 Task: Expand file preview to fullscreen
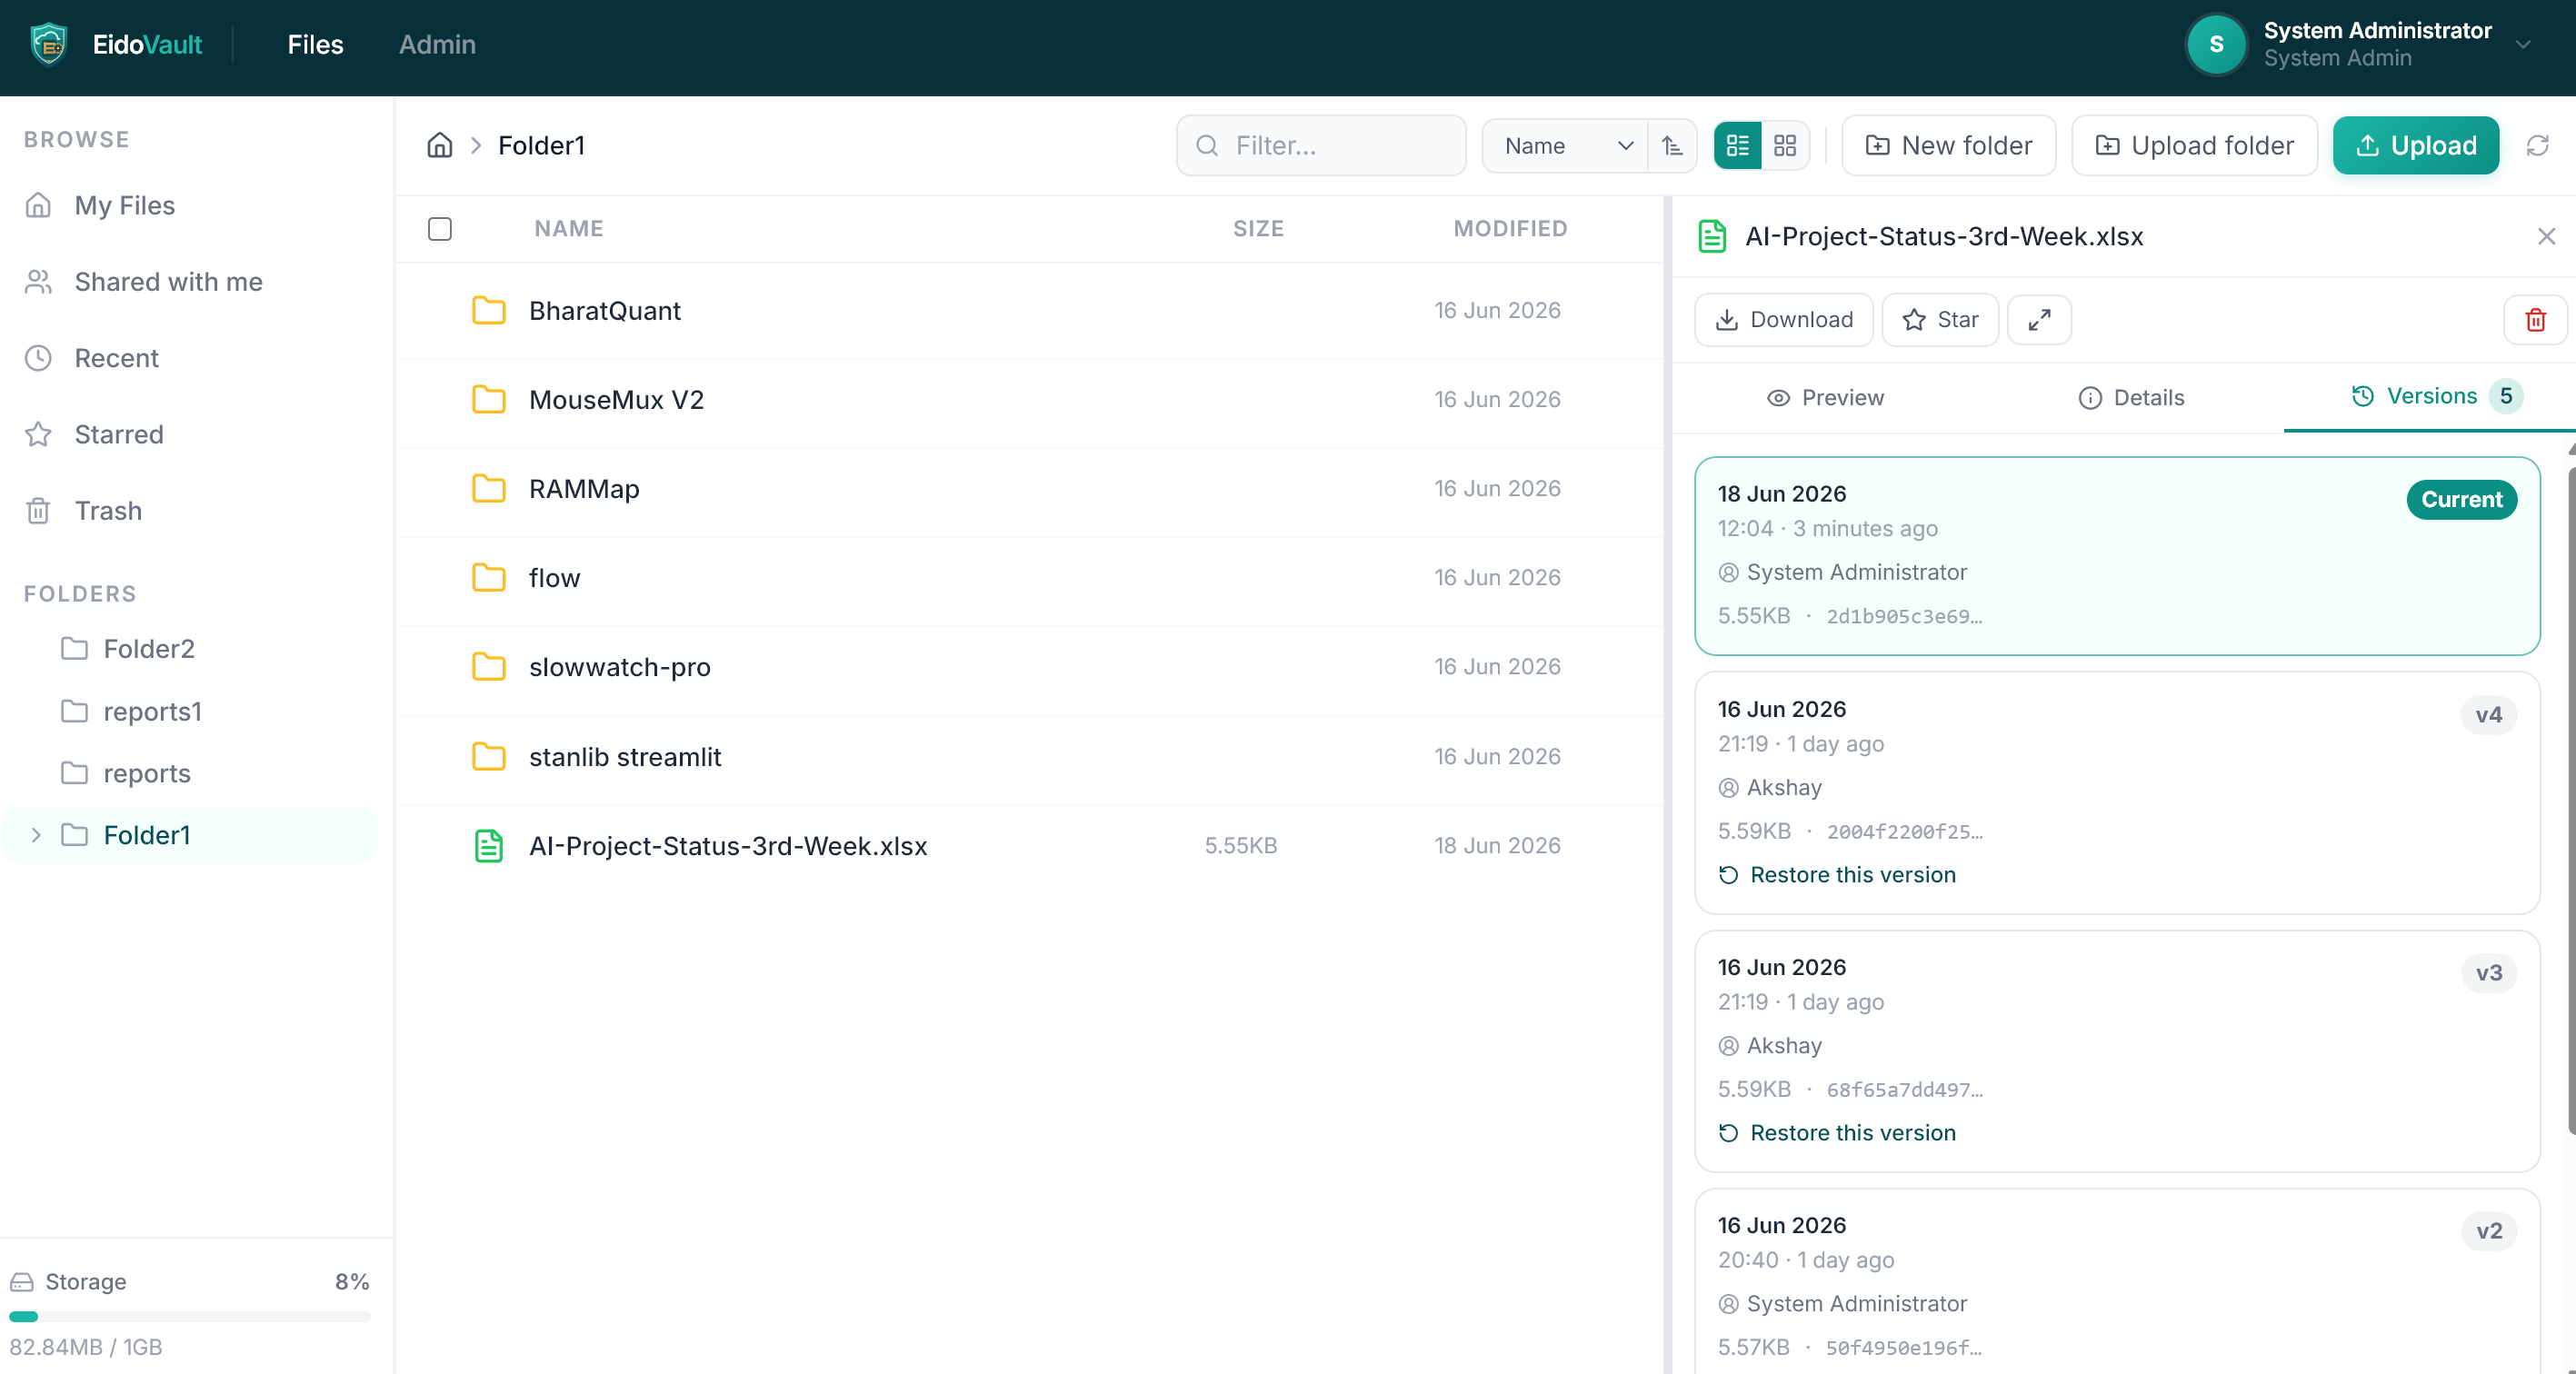click(x=2039, y=320)
